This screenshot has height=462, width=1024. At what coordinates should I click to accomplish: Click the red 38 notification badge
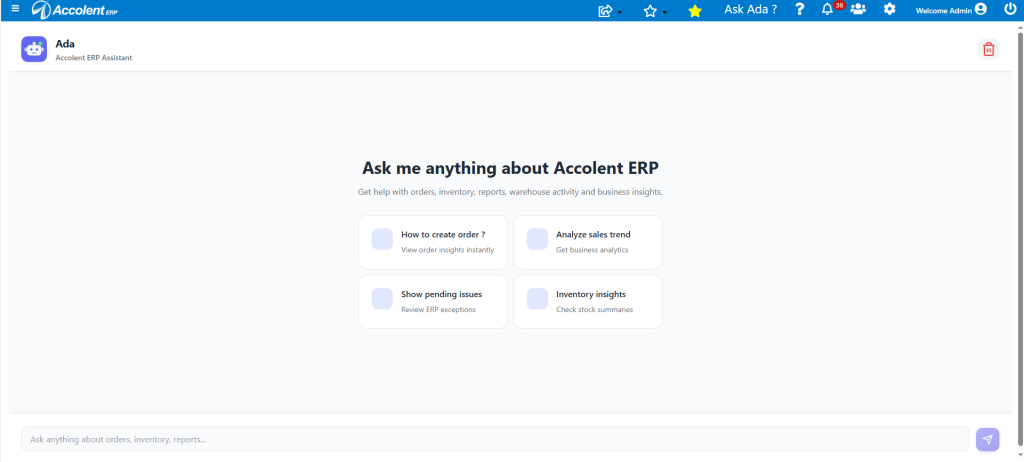839,5
